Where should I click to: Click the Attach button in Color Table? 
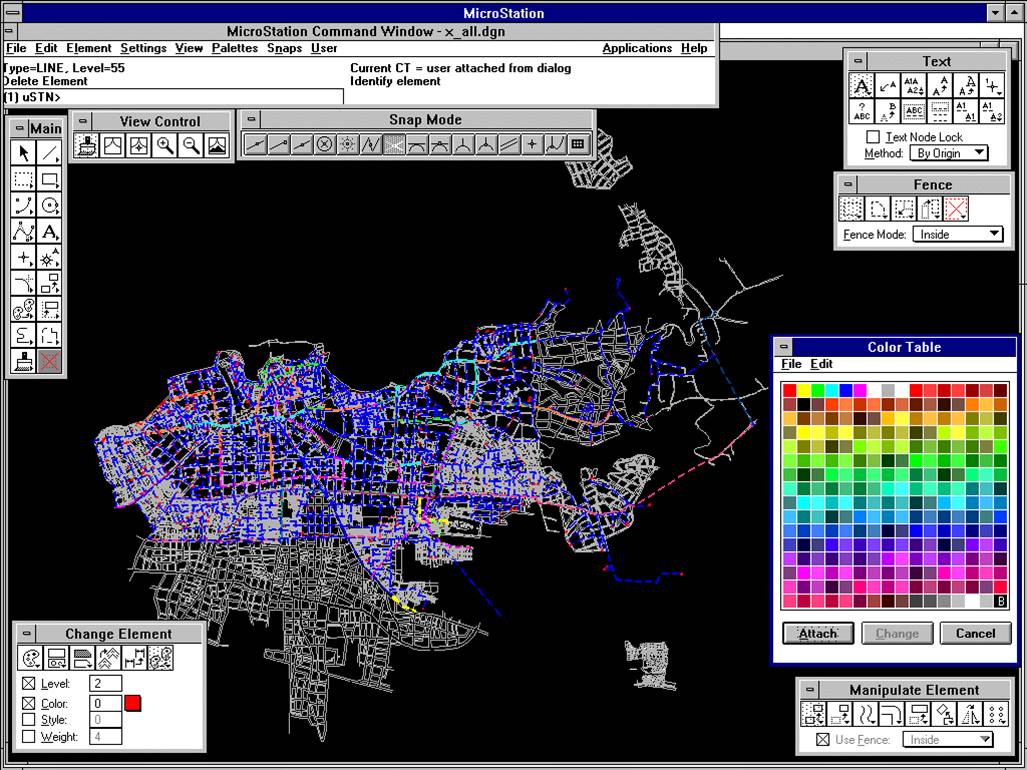point(818,633)
